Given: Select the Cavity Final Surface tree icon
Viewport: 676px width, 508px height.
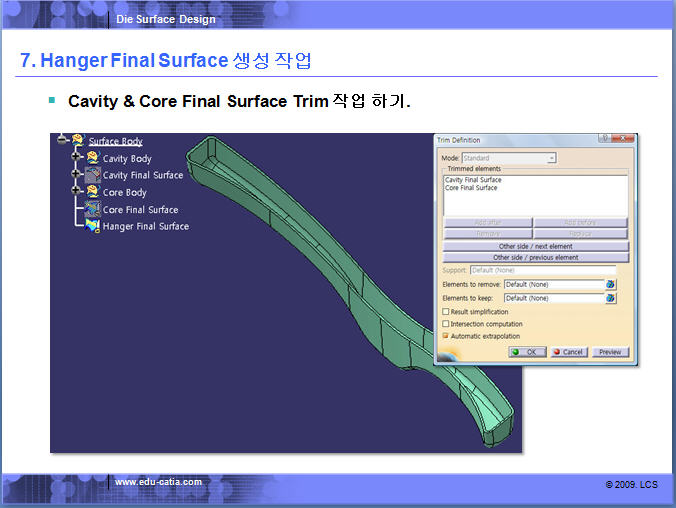Looking at the screenshot, I should (92, 175).
